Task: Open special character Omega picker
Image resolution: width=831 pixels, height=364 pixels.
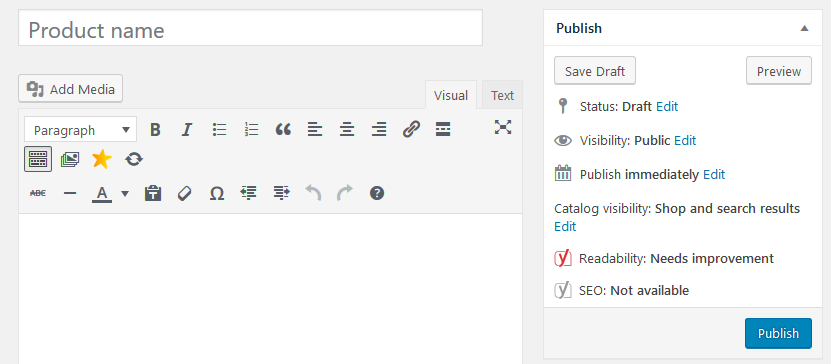Action: click(216, 193)
